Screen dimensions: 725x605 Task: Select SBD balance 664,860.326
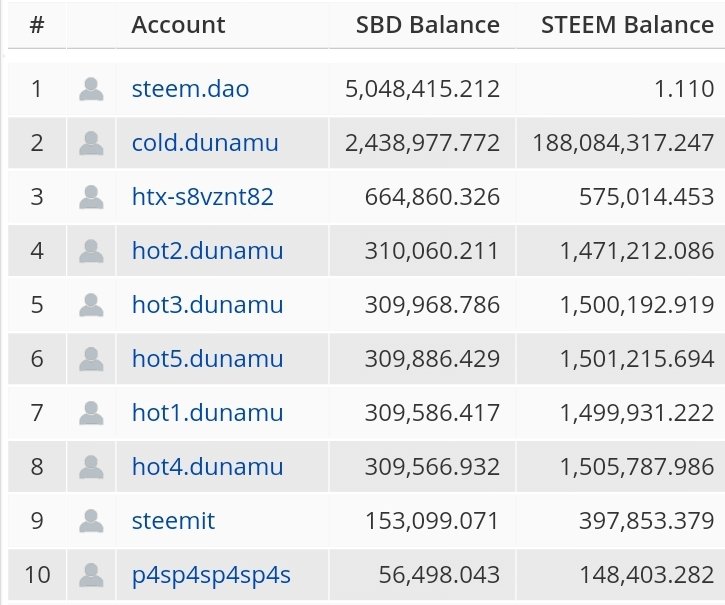click(x=432, y=197)
